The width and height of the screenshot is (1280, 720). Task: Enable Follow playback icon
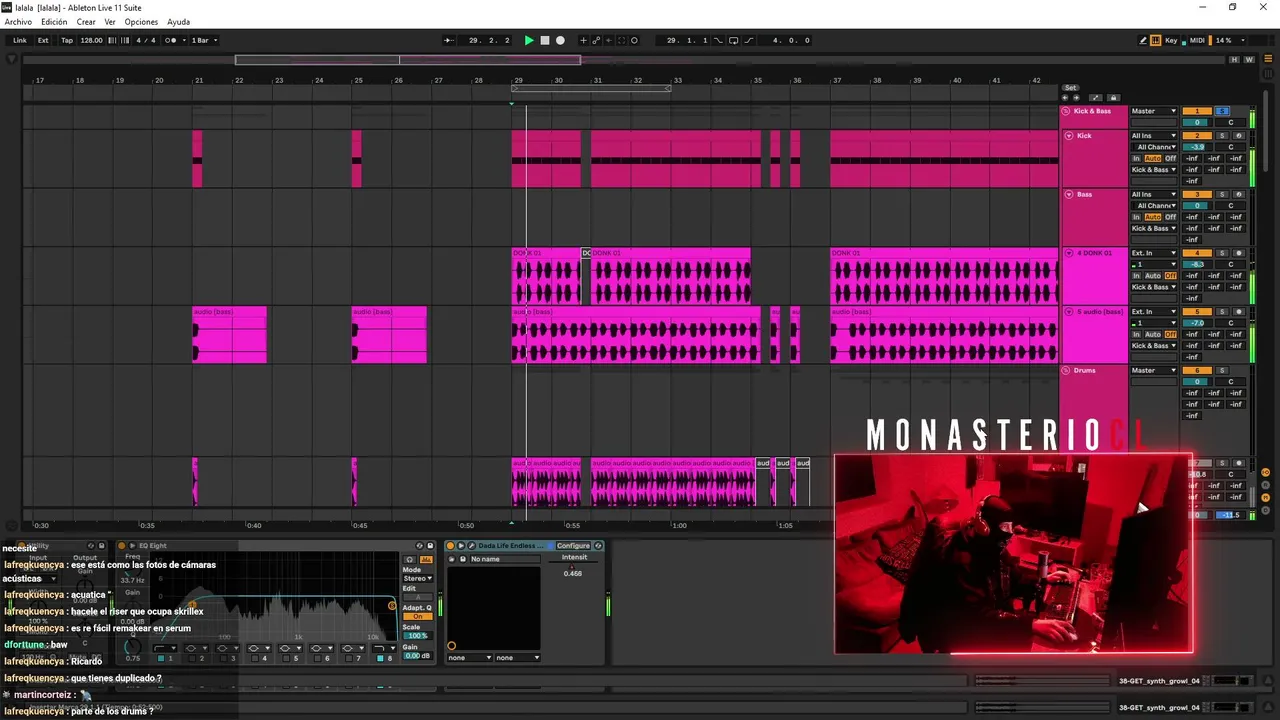pos(448,40)
